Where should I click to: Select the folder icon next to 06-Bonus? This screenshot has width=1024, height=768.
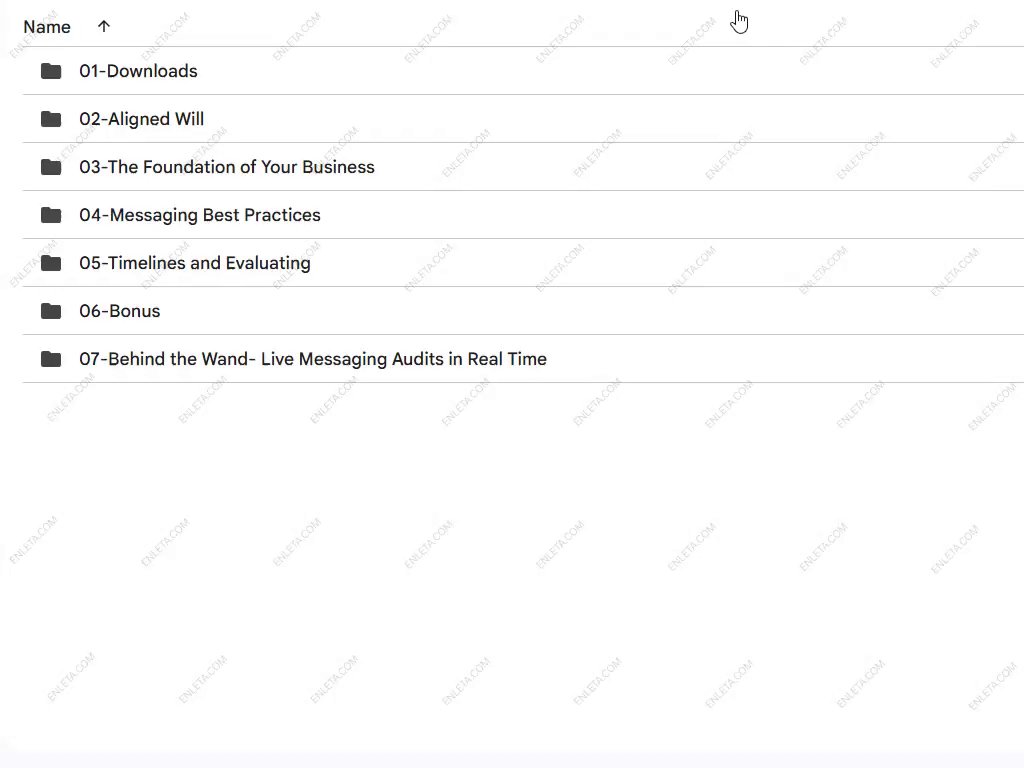[51, 311]
